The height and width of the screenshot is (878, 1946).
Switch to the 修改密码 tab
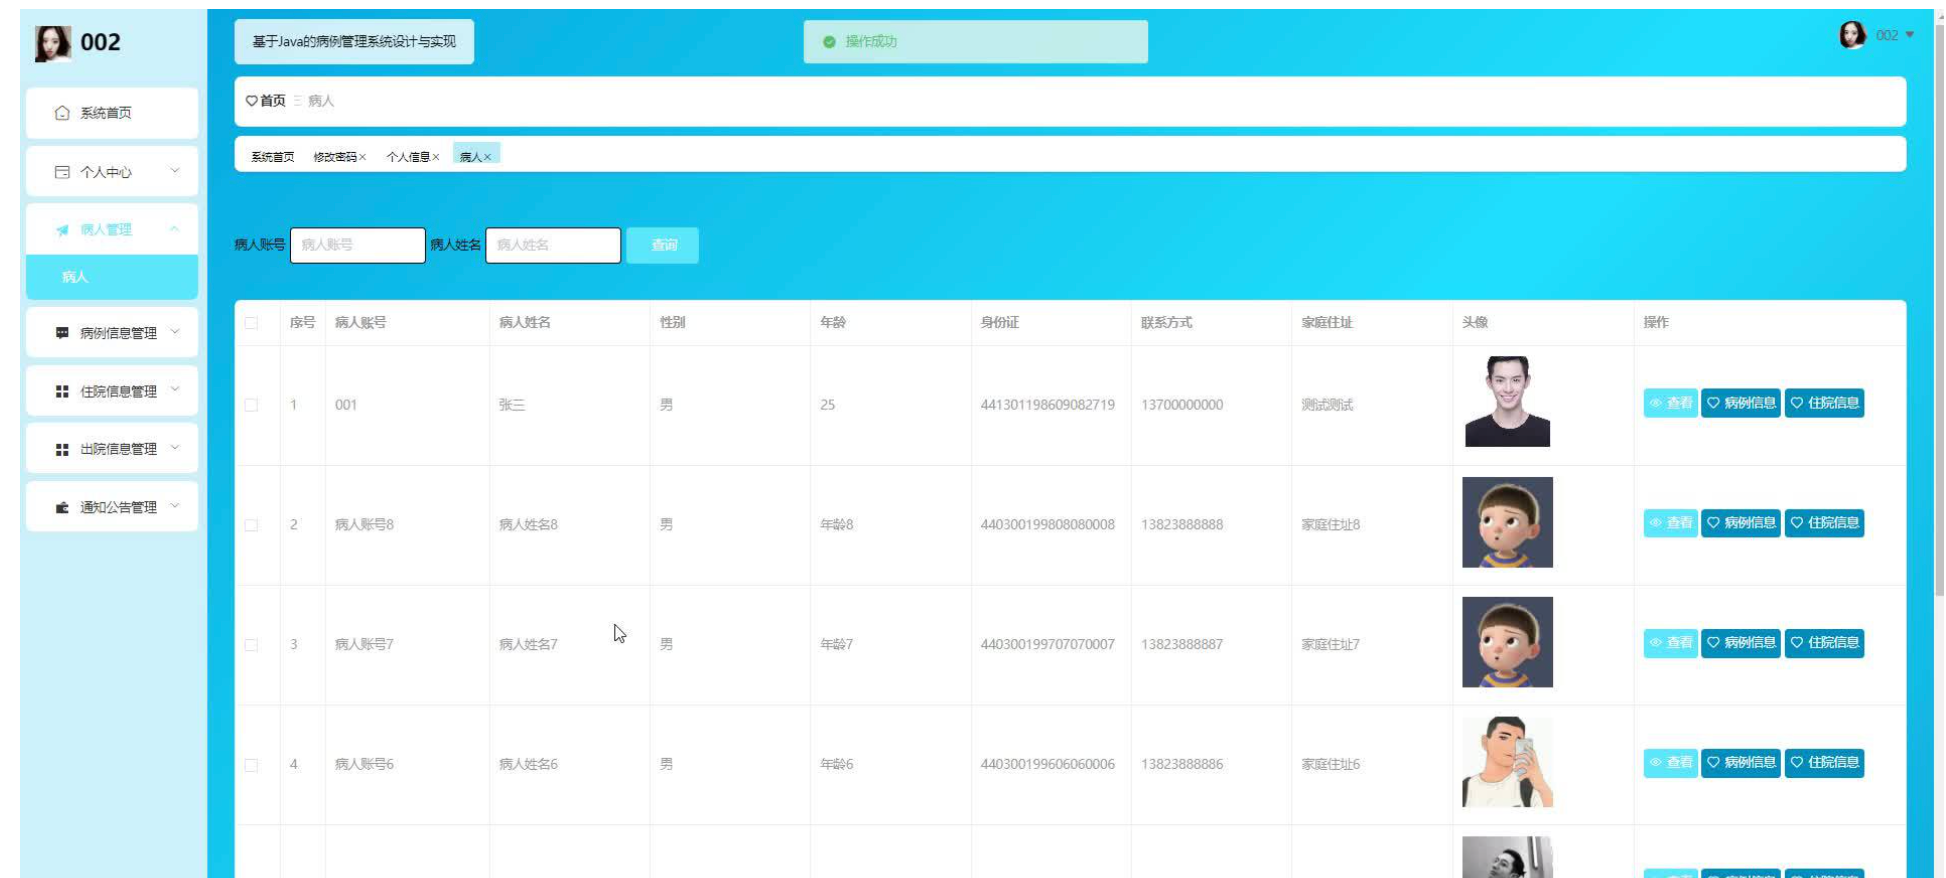(335, 157)
